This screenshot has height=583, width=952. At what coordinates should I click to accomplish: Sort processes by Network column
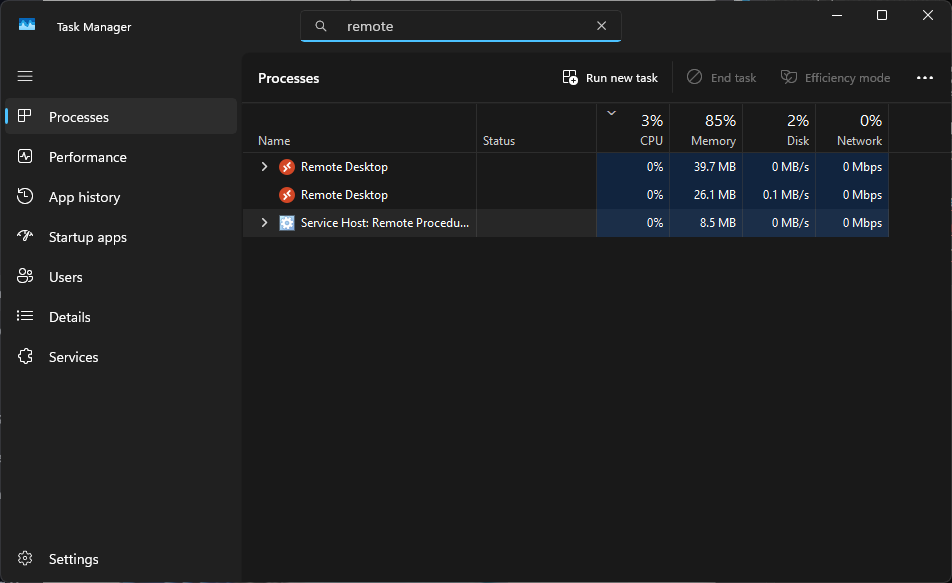pyautogui.click(x=858, y=130)
